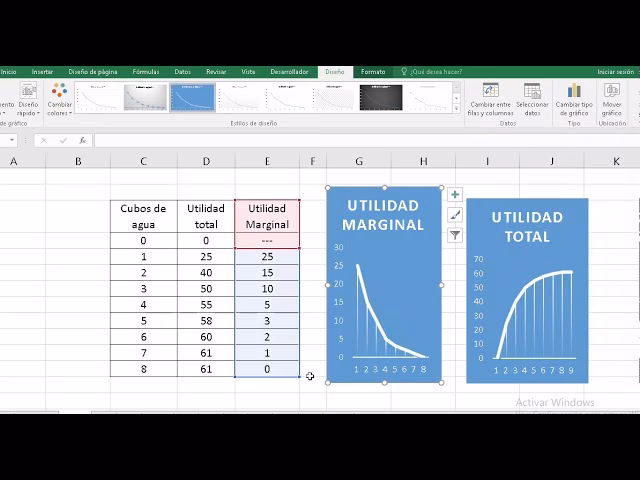640x480 pixels.
Task: Click Cambiar entre filas y columnas icon
Action: 490,92
